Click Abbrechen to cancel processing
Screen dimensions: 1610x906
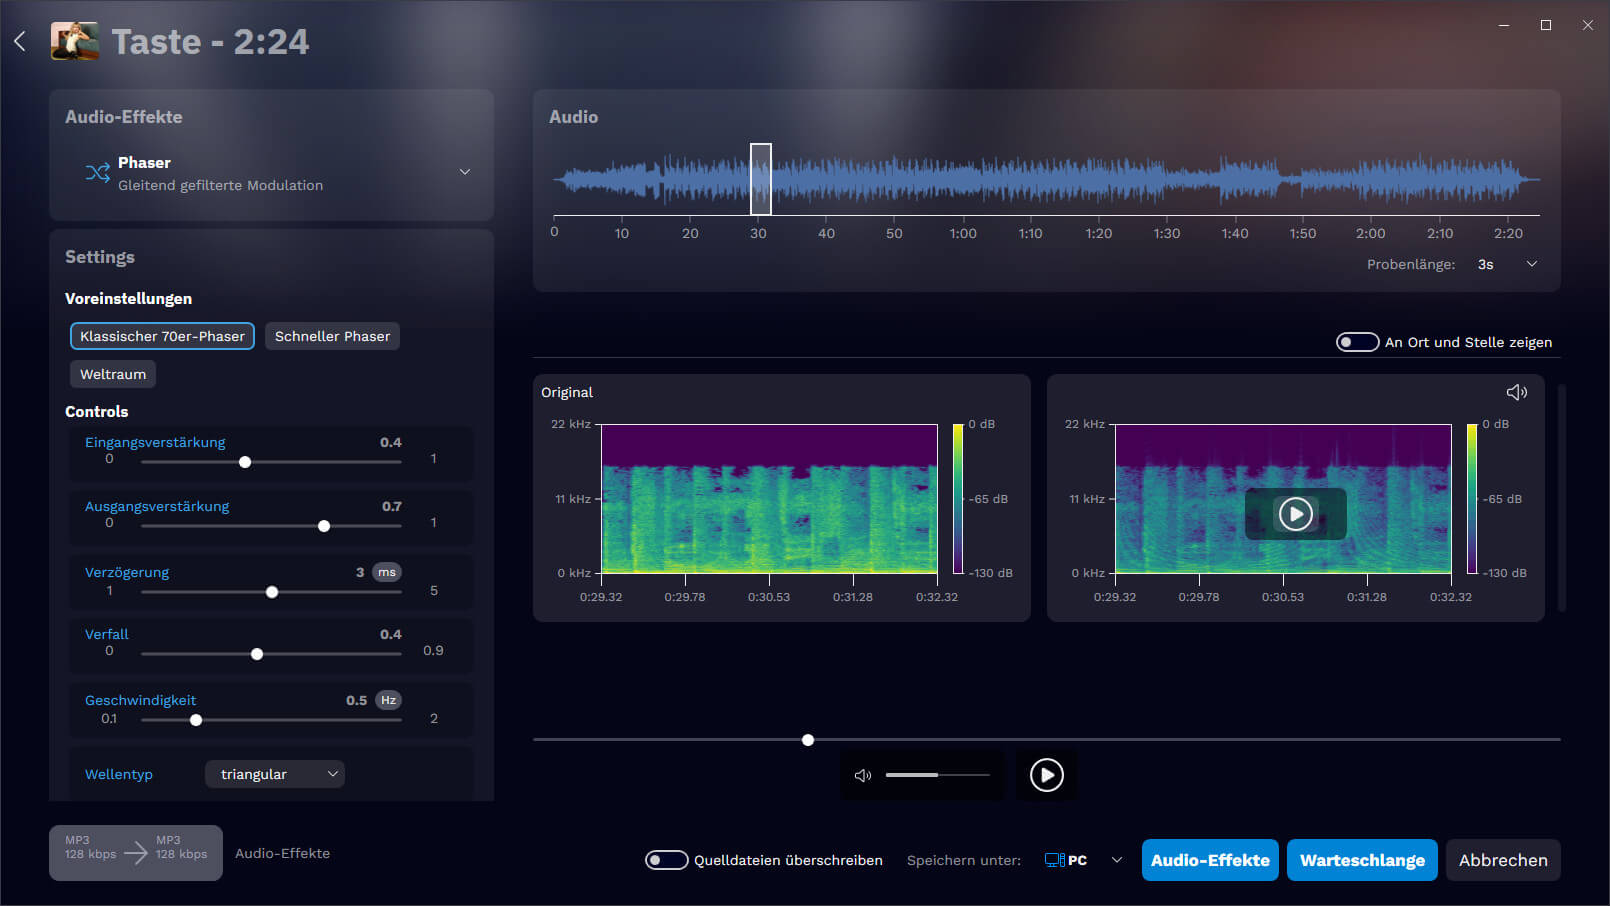(1503, 860)
